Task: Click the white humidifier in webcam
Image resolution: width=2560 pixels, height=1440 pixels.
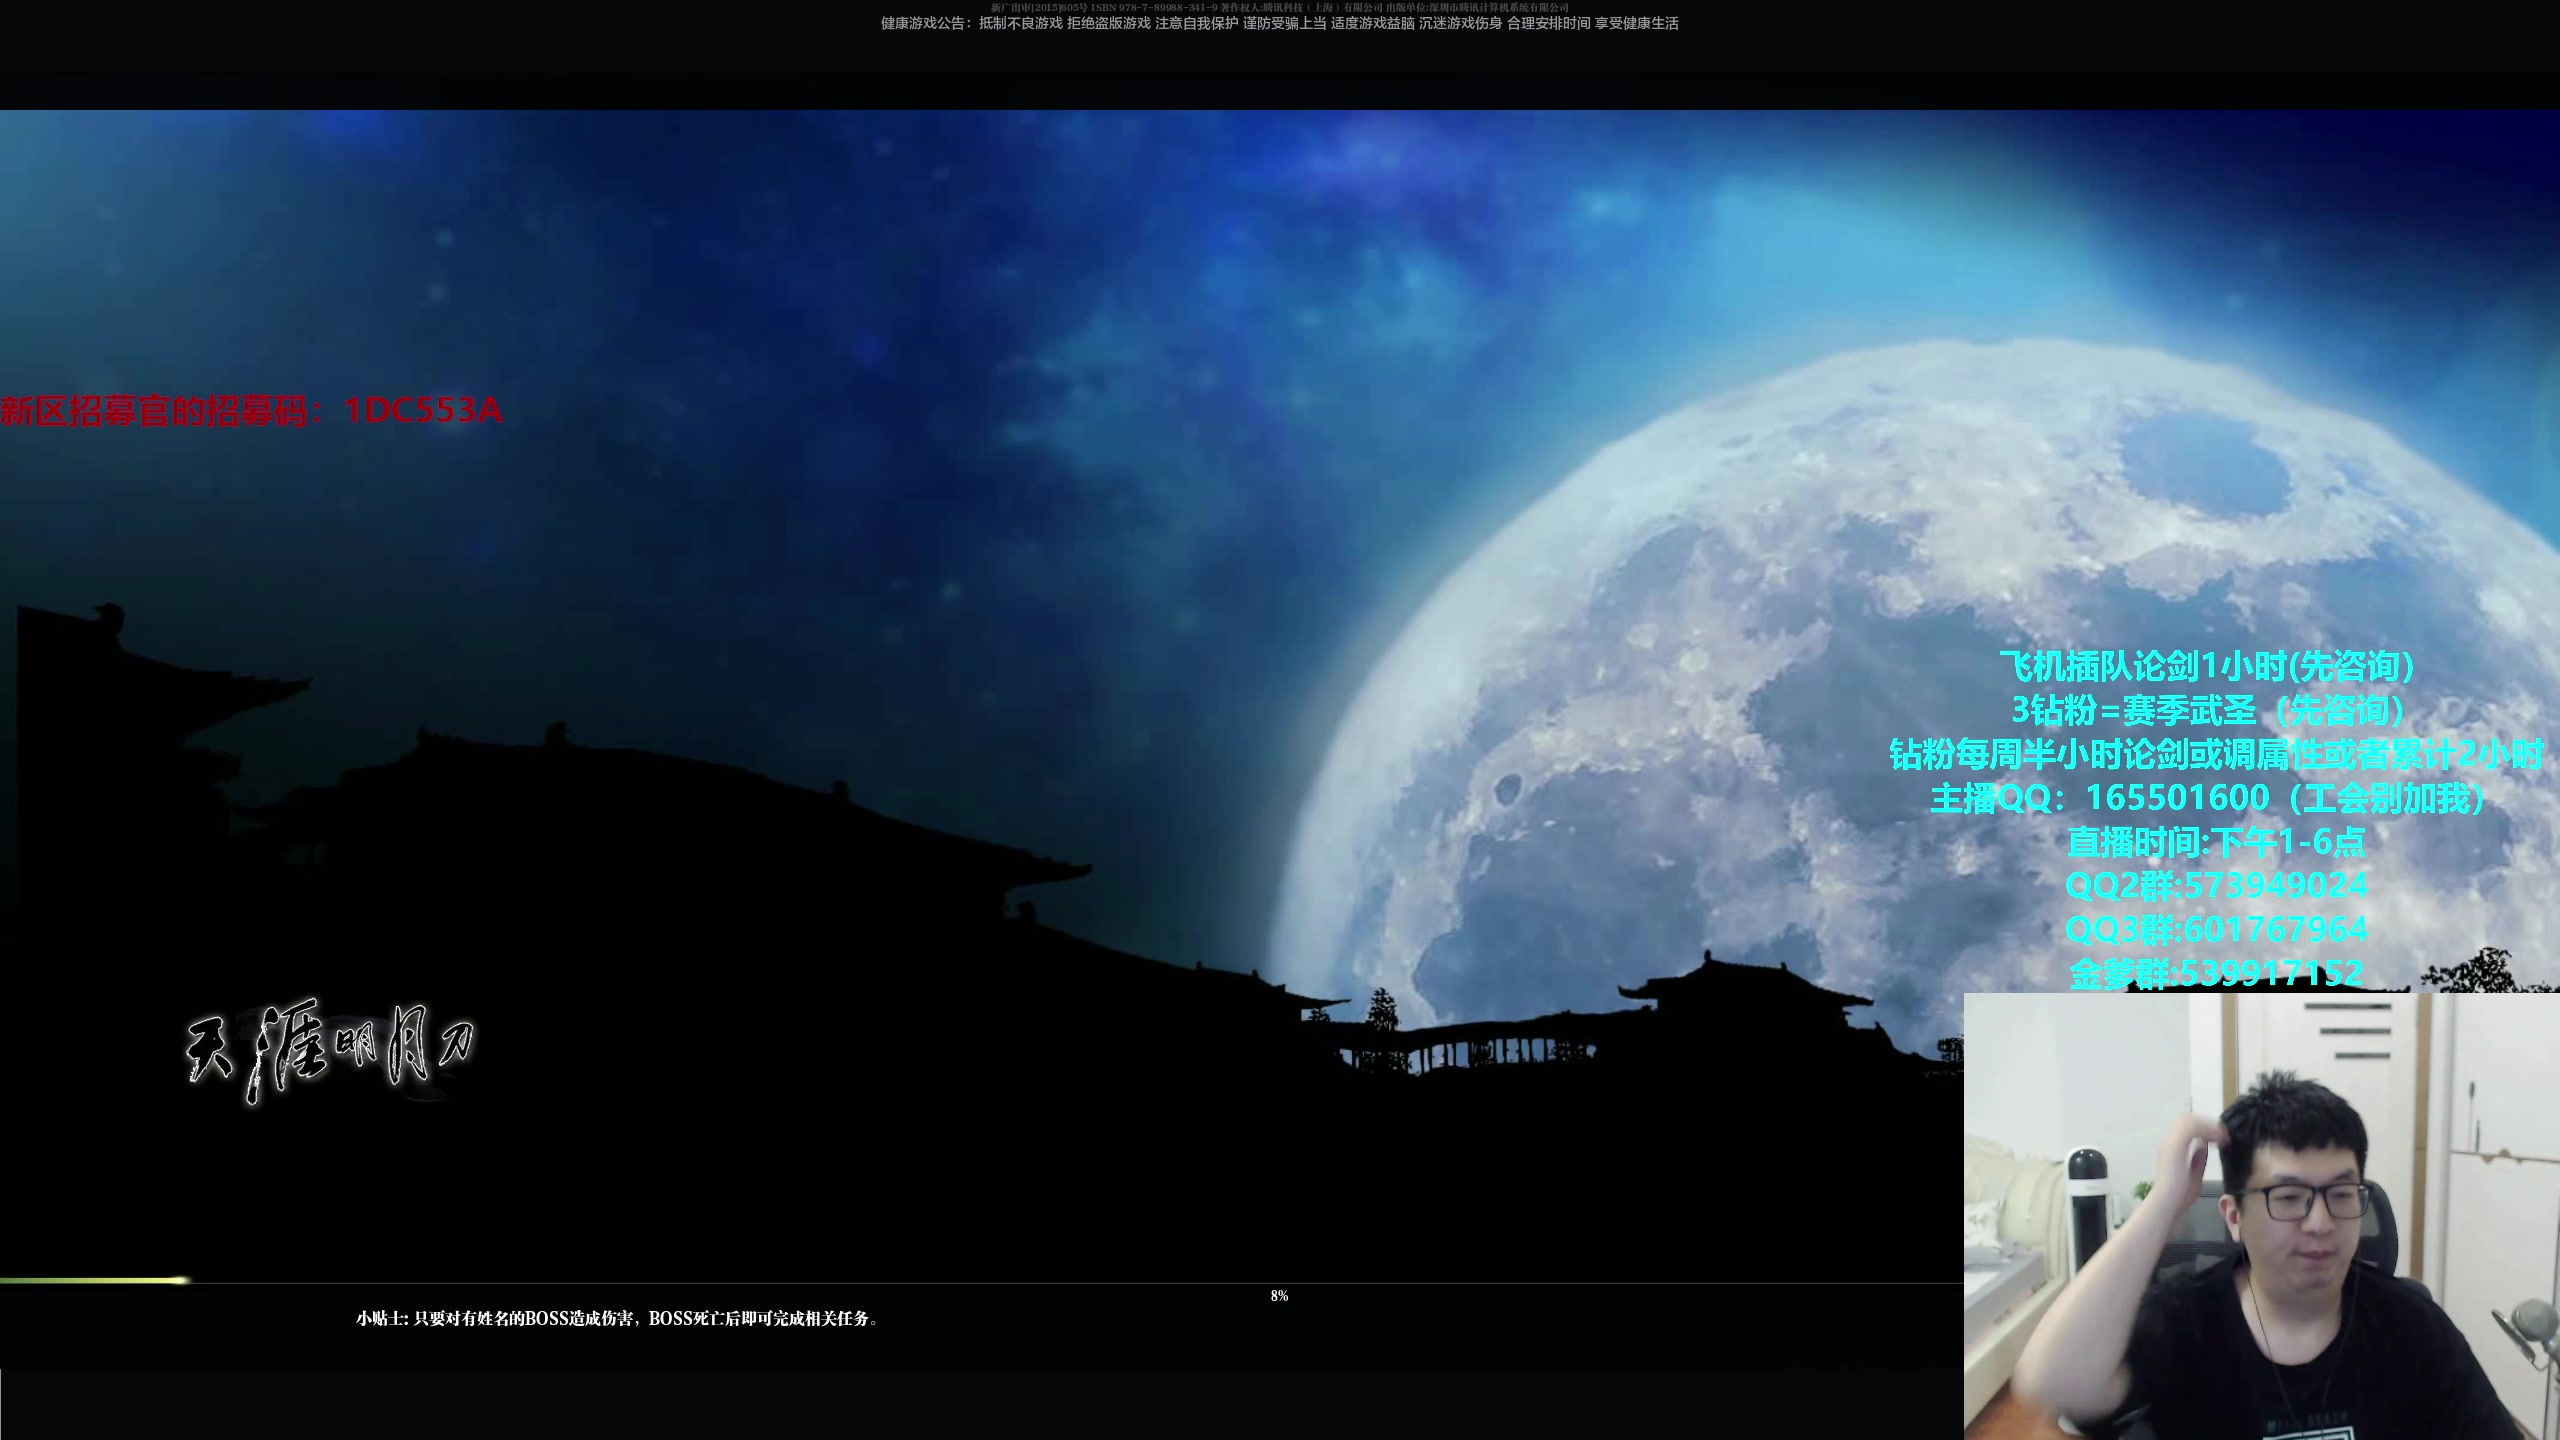Action: [x=2090, y=1210]
